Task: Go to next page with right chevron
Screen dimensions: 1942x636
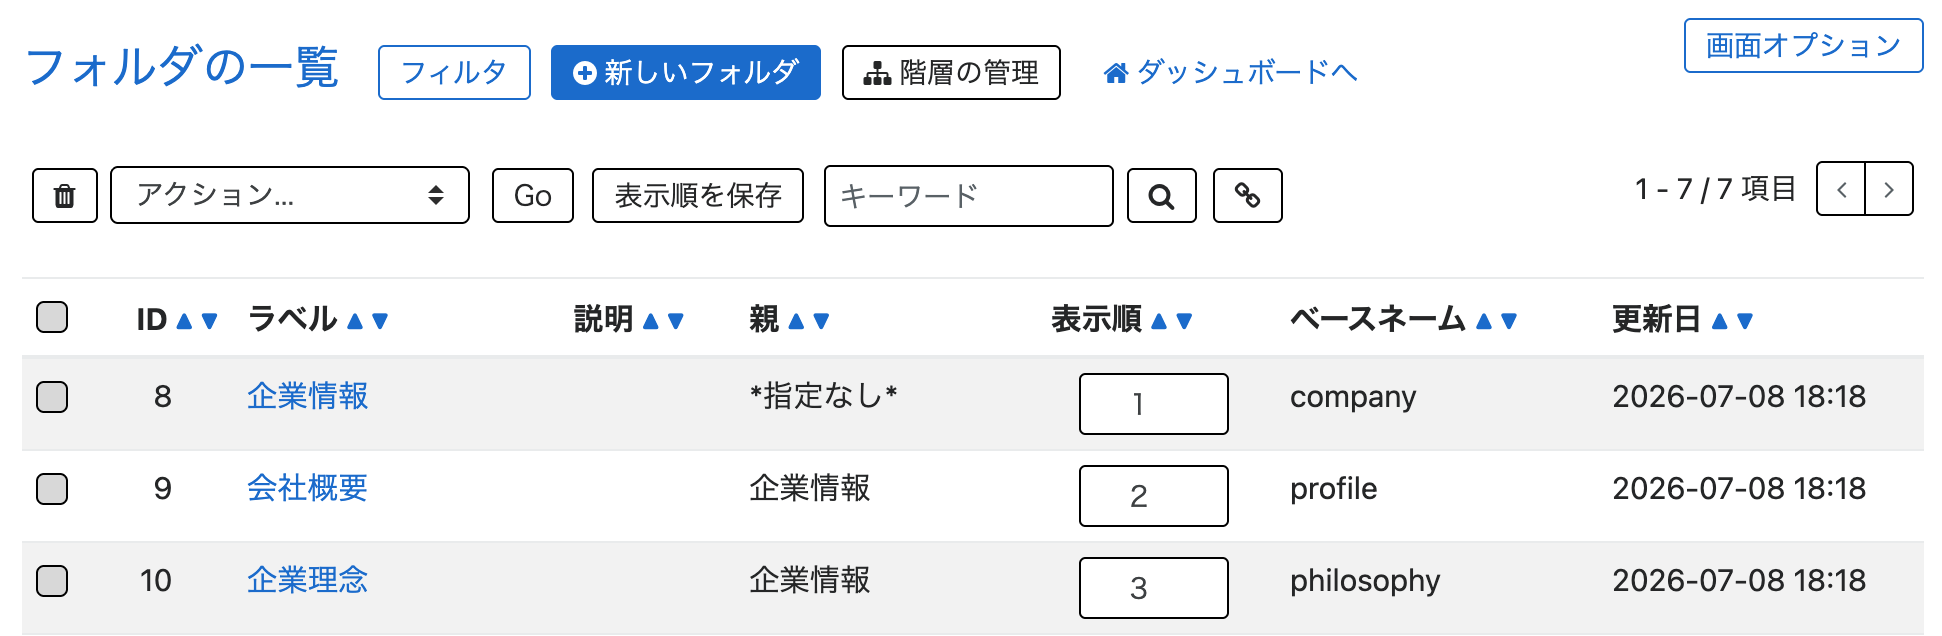Action: tap(1889, 189)
